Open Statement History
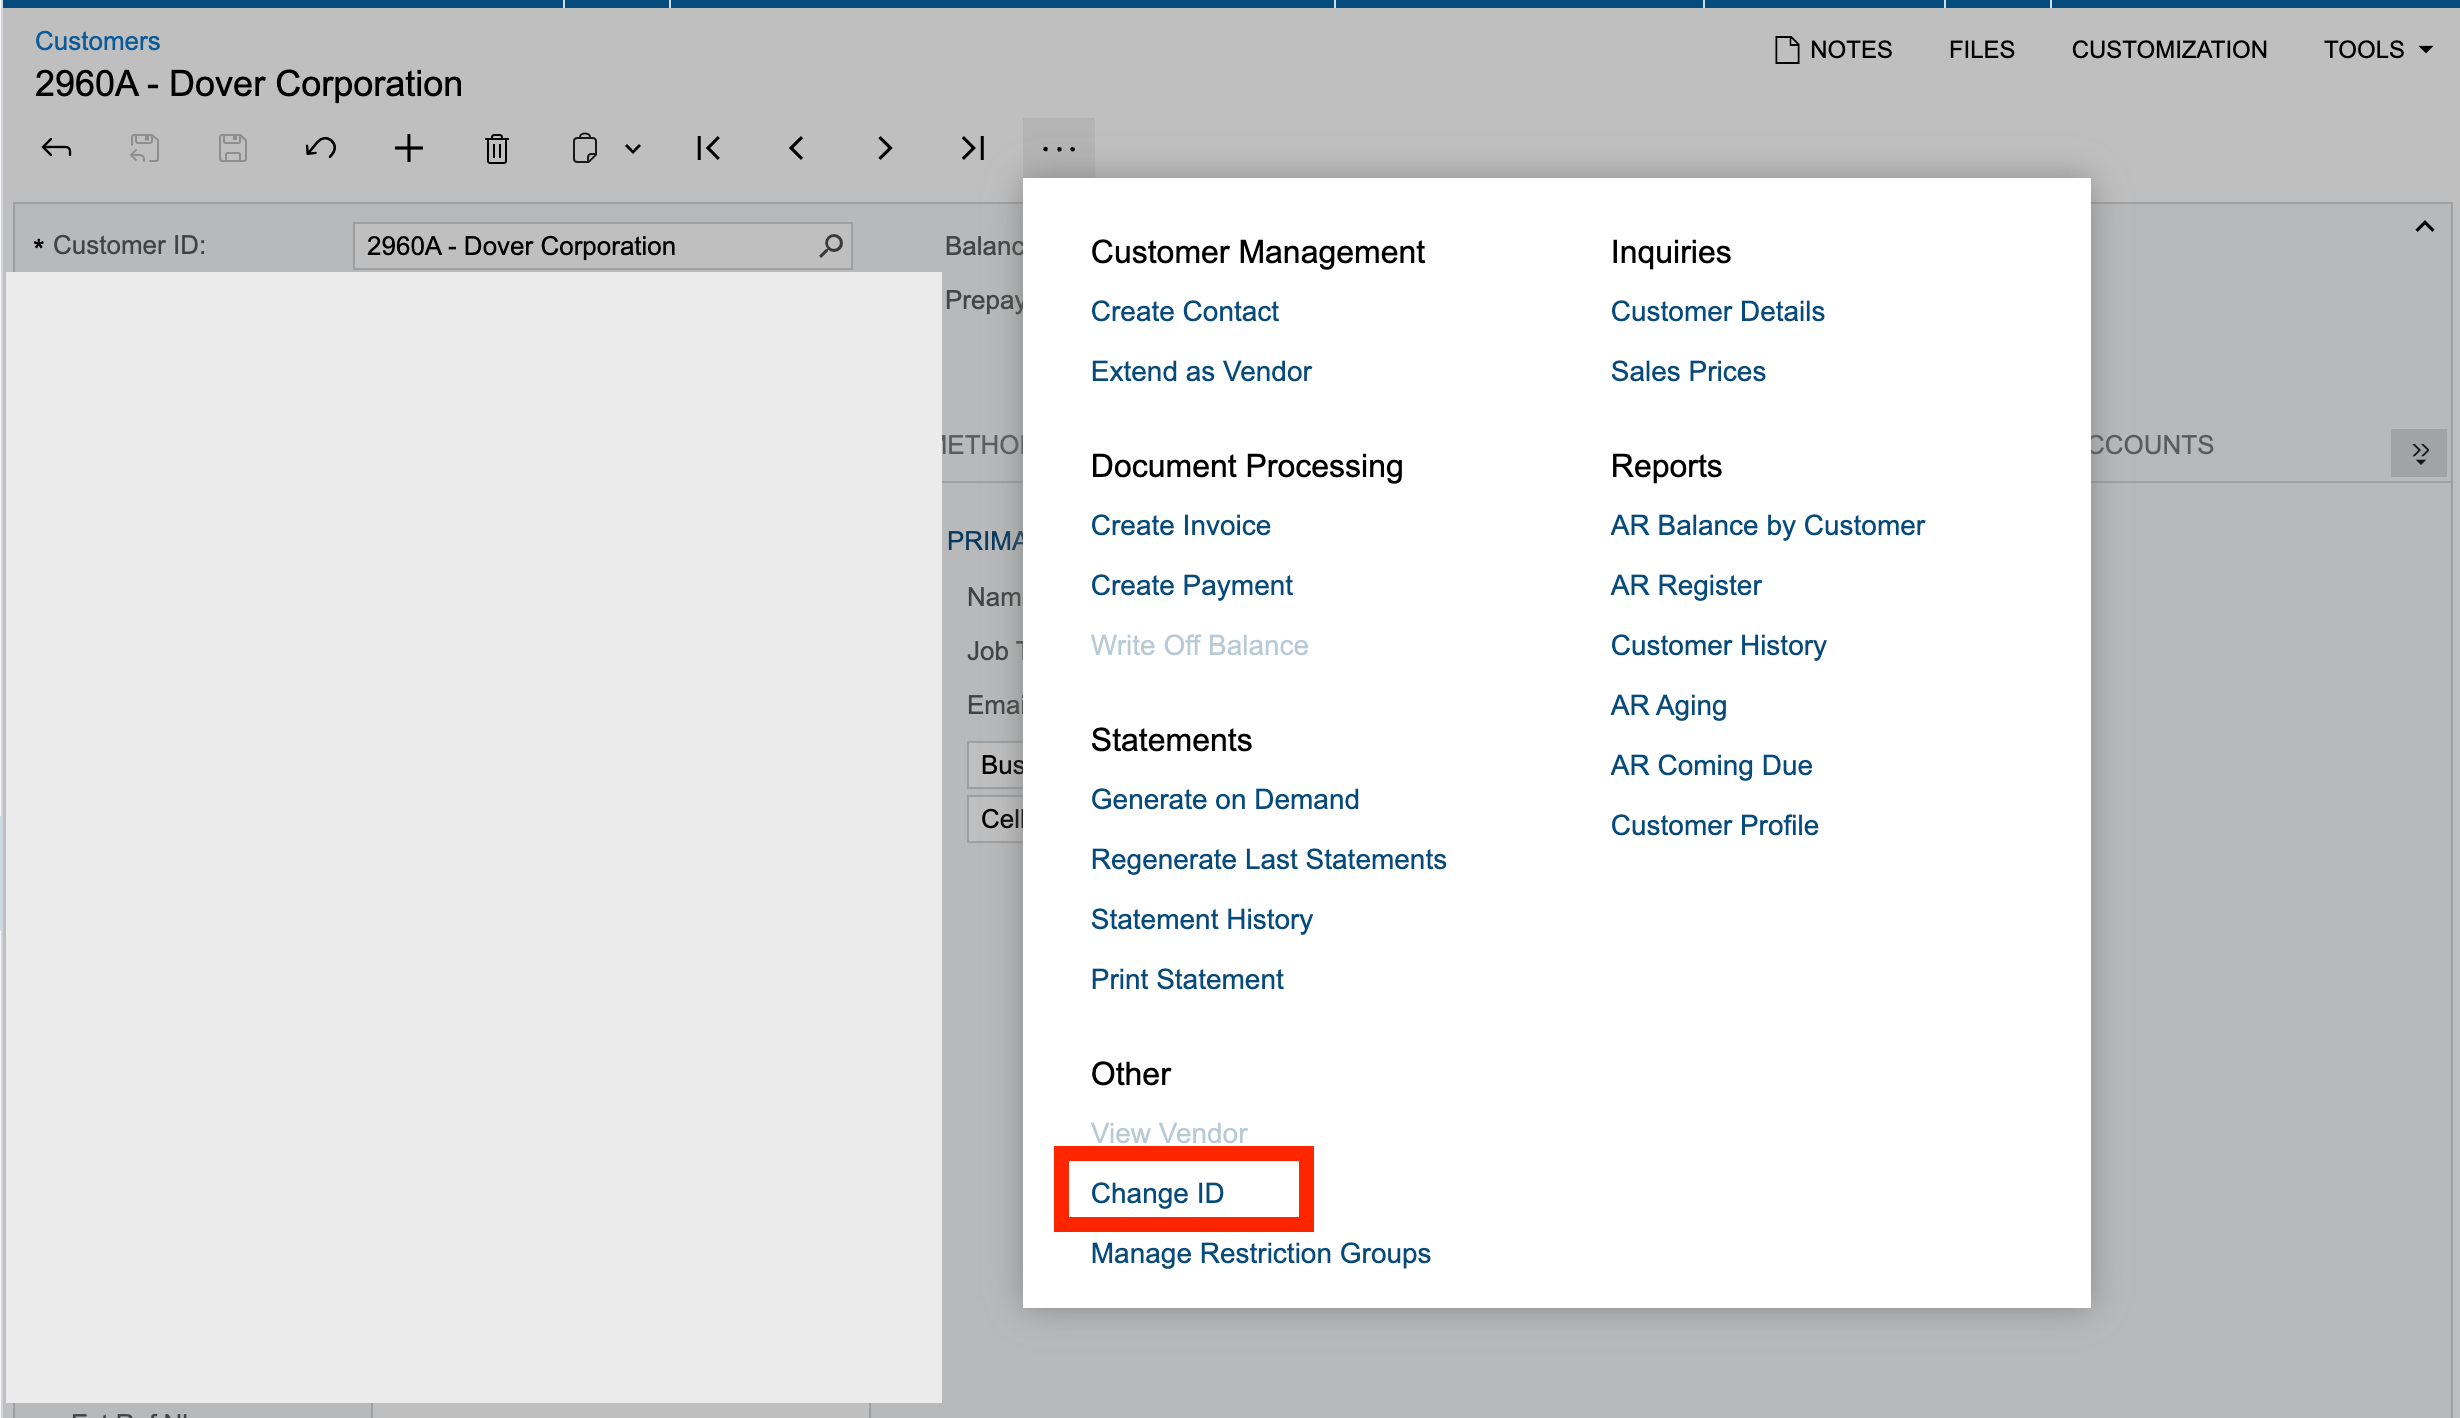The width and height of the screenshot is (2460, 1418). coord(1202,919)
